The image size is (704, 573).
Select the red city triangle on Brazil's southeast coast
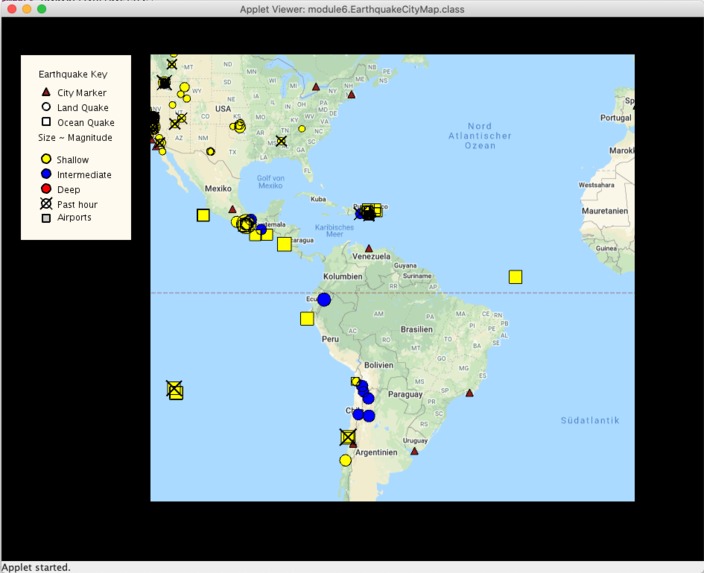coord(469,393)
